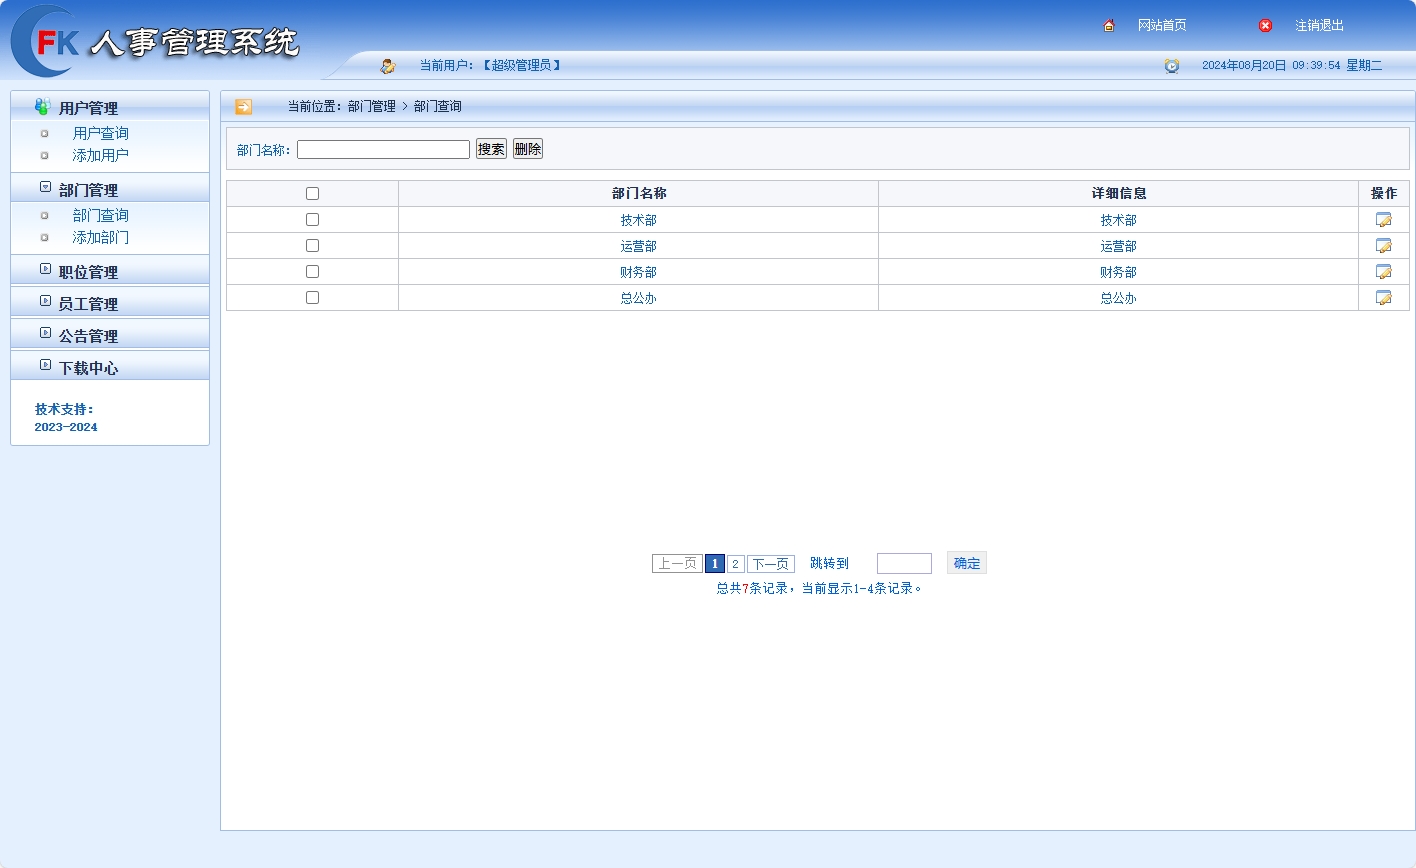Screen dimensions: 1416x868
Task: Click 财务部 in the 部门名称 column
Action: (x=638, y=272)
